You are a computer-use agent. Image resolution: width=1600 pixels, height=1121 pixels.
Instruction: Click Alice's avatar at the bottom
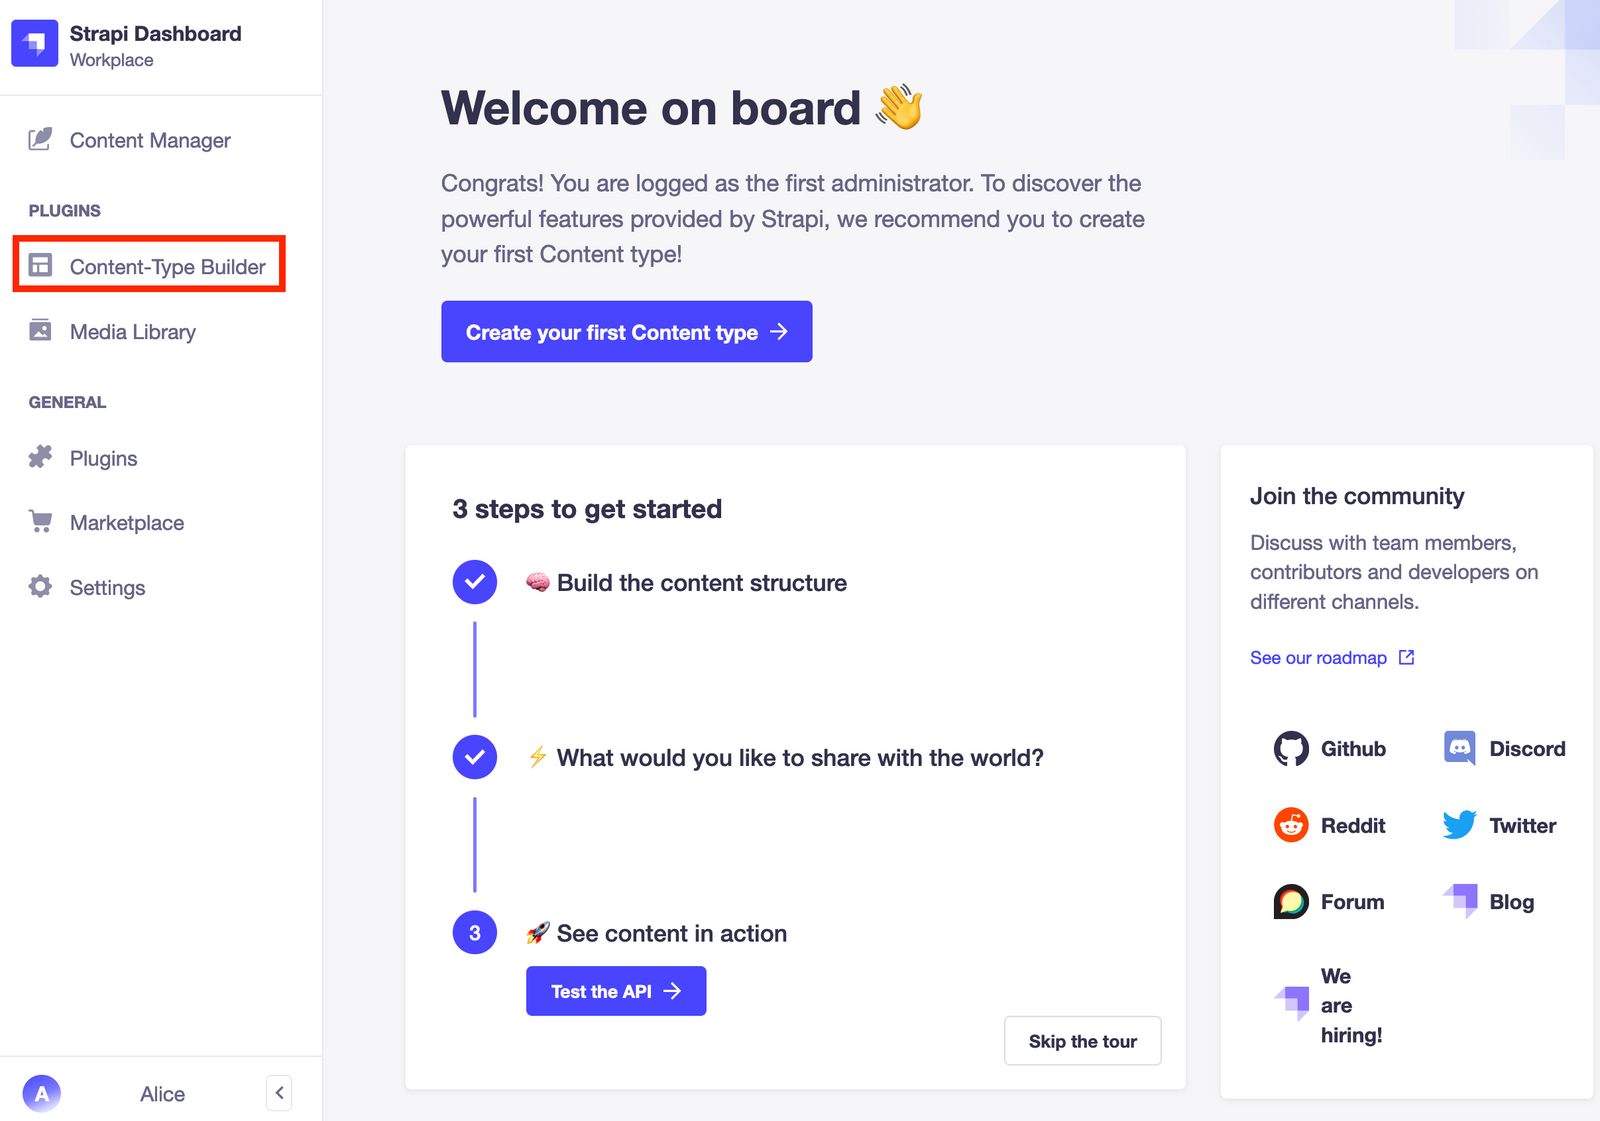click(x=41, y=1093)
